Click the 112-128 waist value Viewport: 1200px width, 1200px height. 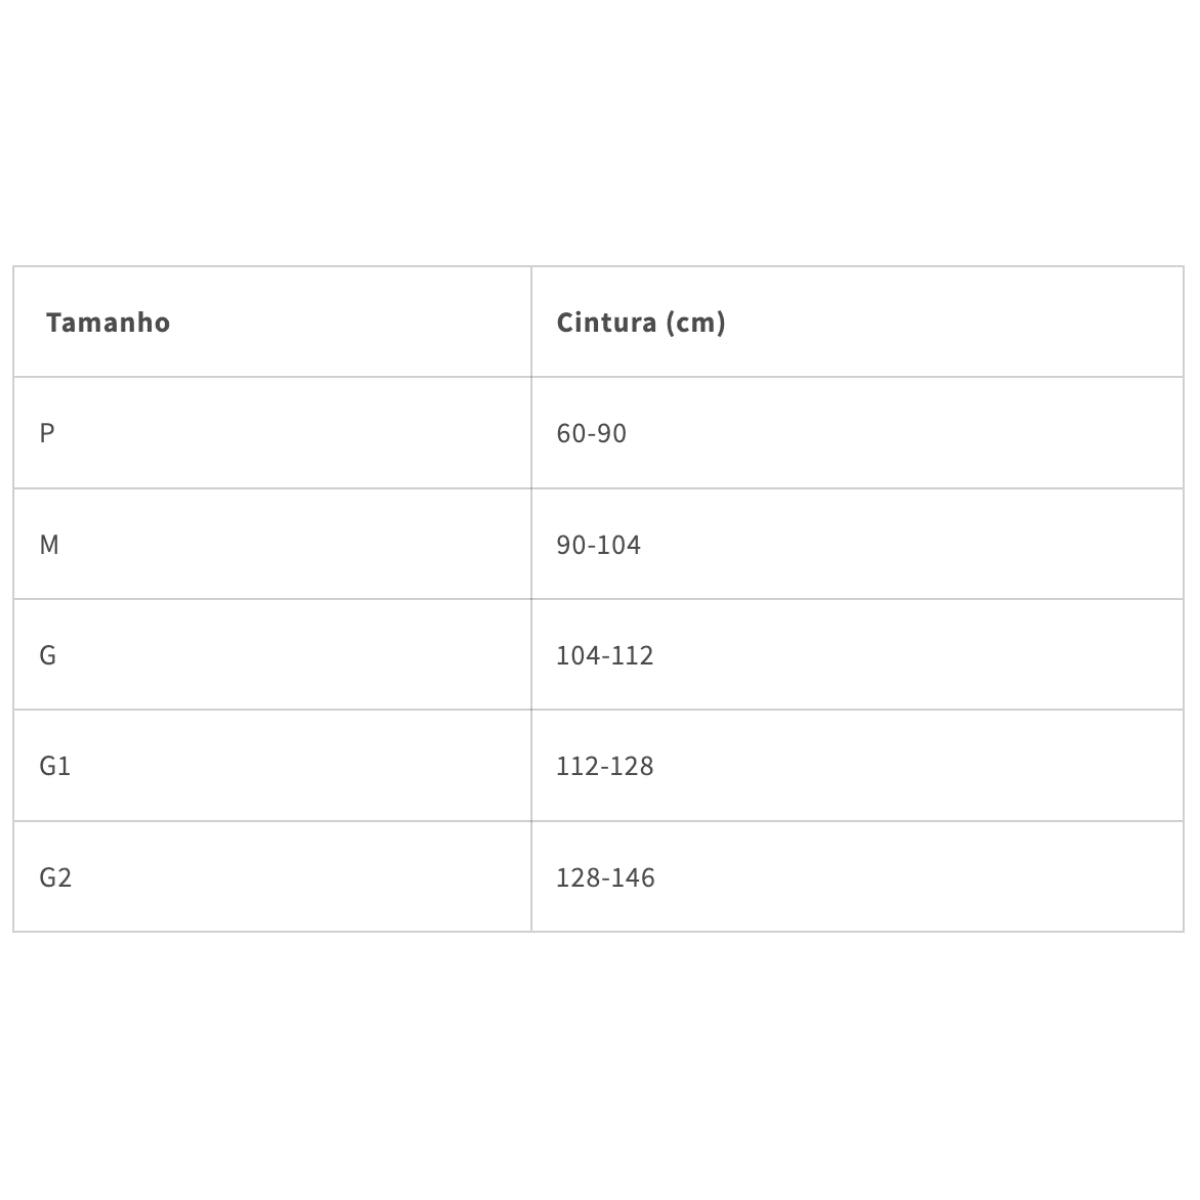click(x=605, y=766)
